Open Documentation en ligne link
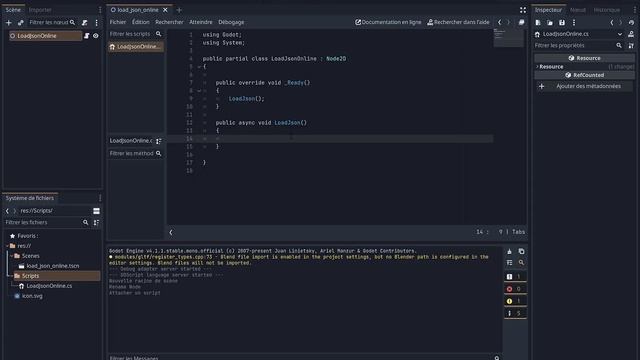 (x=388, y=22)
